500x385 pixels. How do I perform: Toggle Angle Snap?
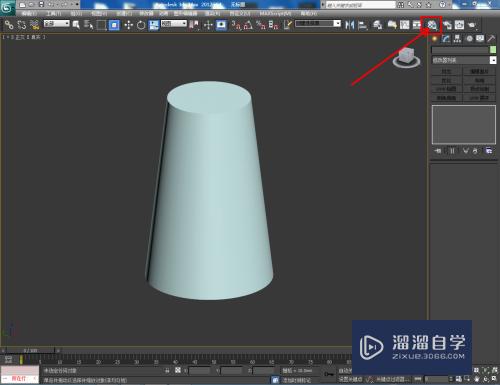[248, 25]
